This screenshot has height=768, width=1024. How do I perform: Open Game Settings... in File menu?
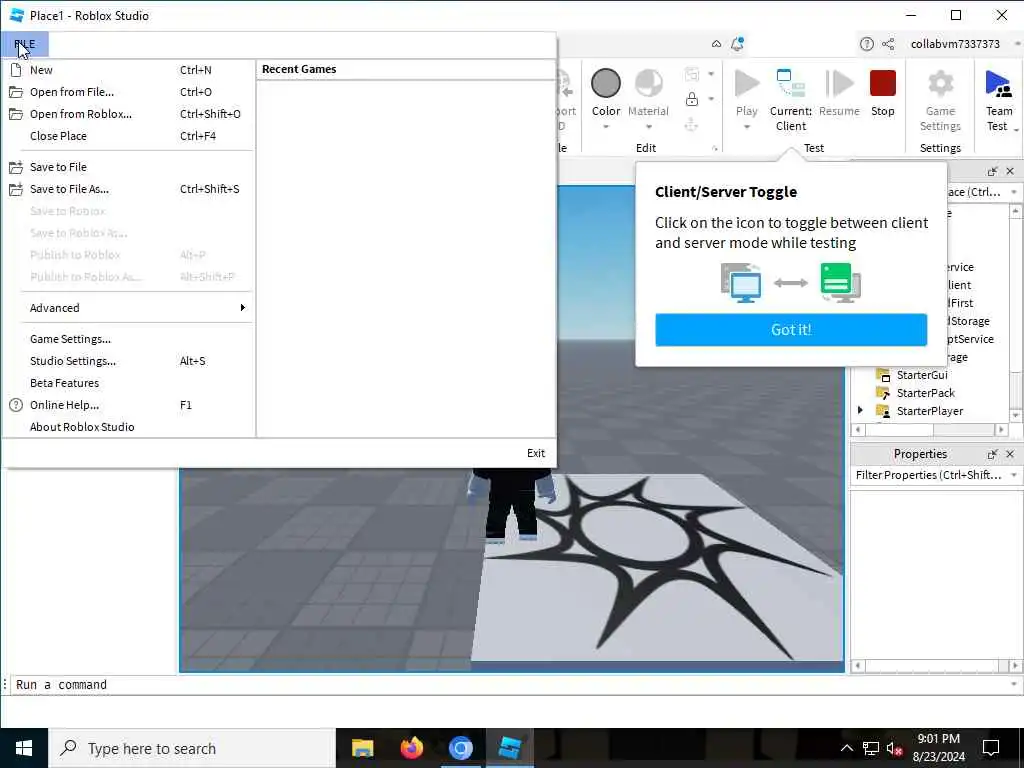coord(129,339)
